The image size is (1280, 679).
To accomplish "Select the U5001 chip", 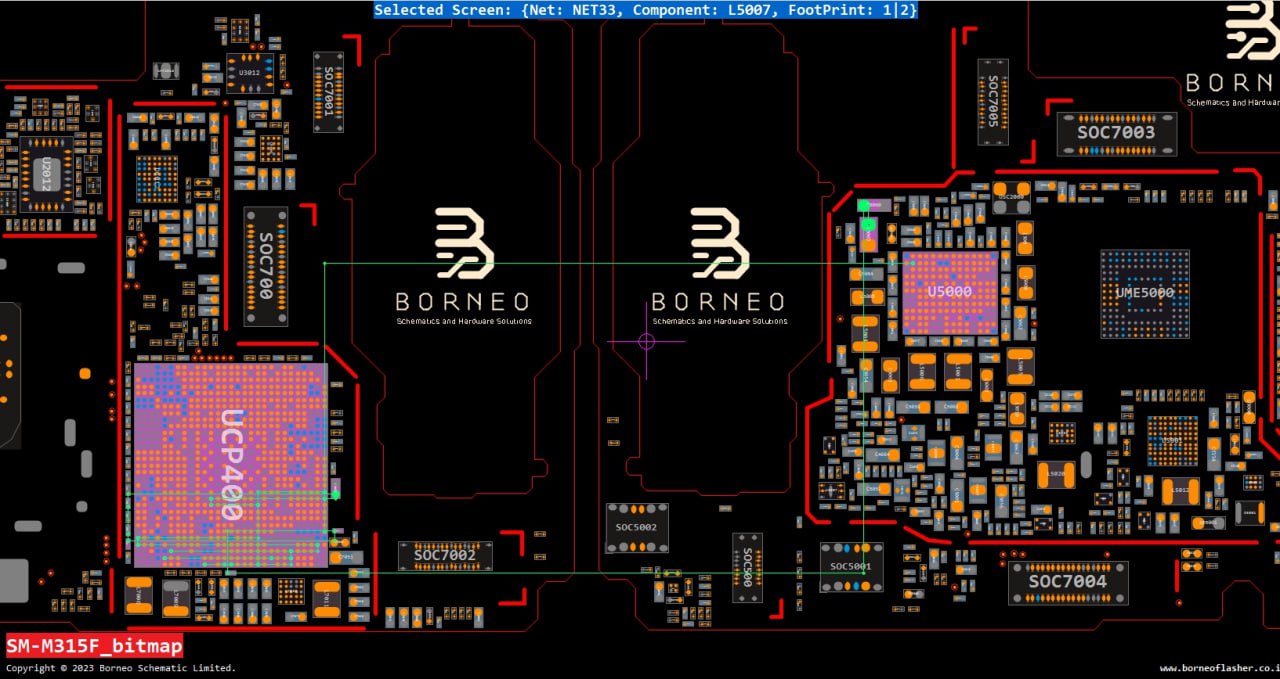I will 1171,440.
